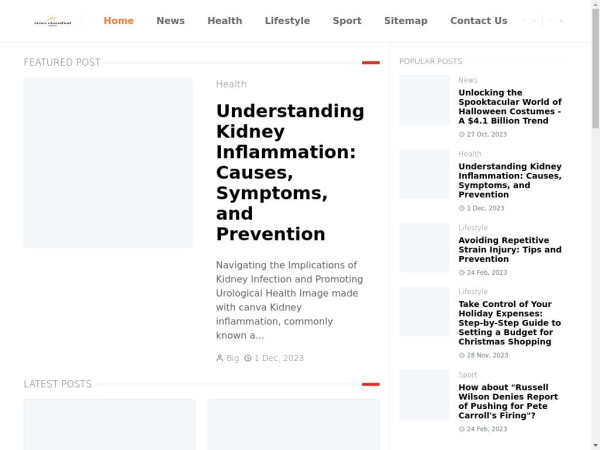Click the clock icon in featured post
The image size is (600, 450).
[x=248, y=358]
